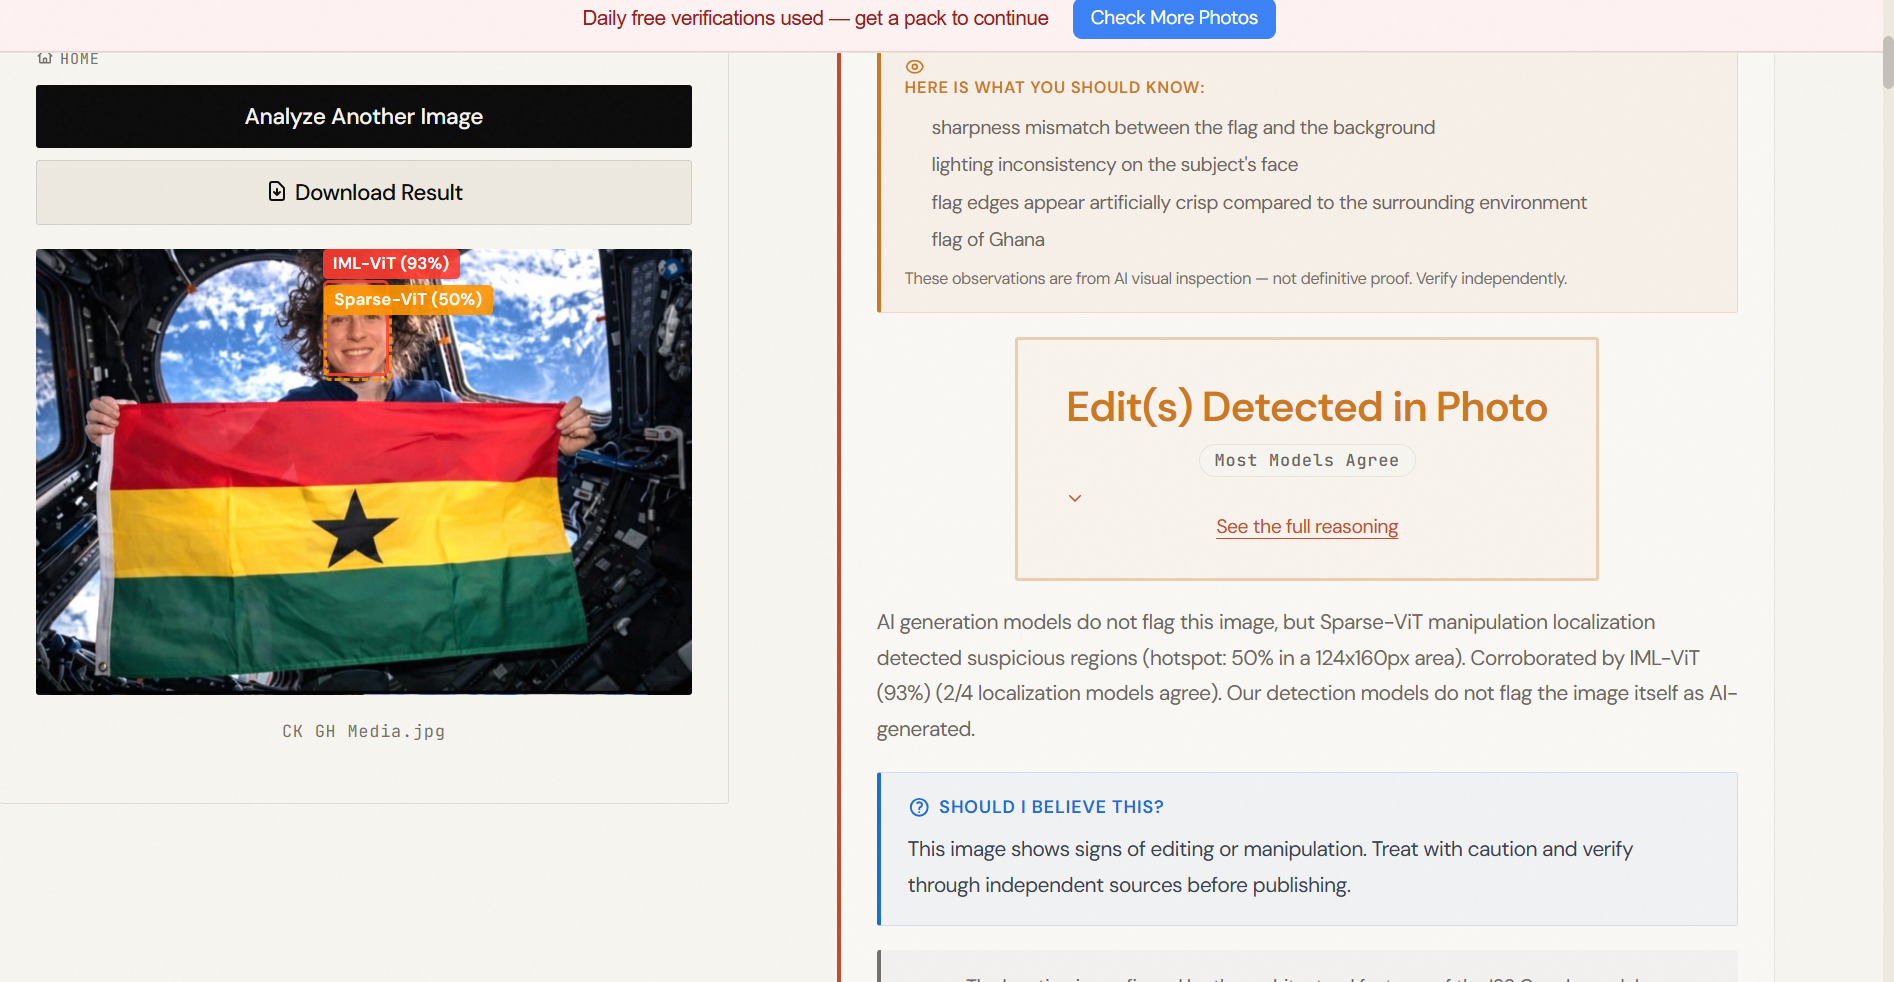The image size is (1894, 982).
Task: Click the HOME breadcrumb text
Action: pyautogui.click(x=79, y=59)
